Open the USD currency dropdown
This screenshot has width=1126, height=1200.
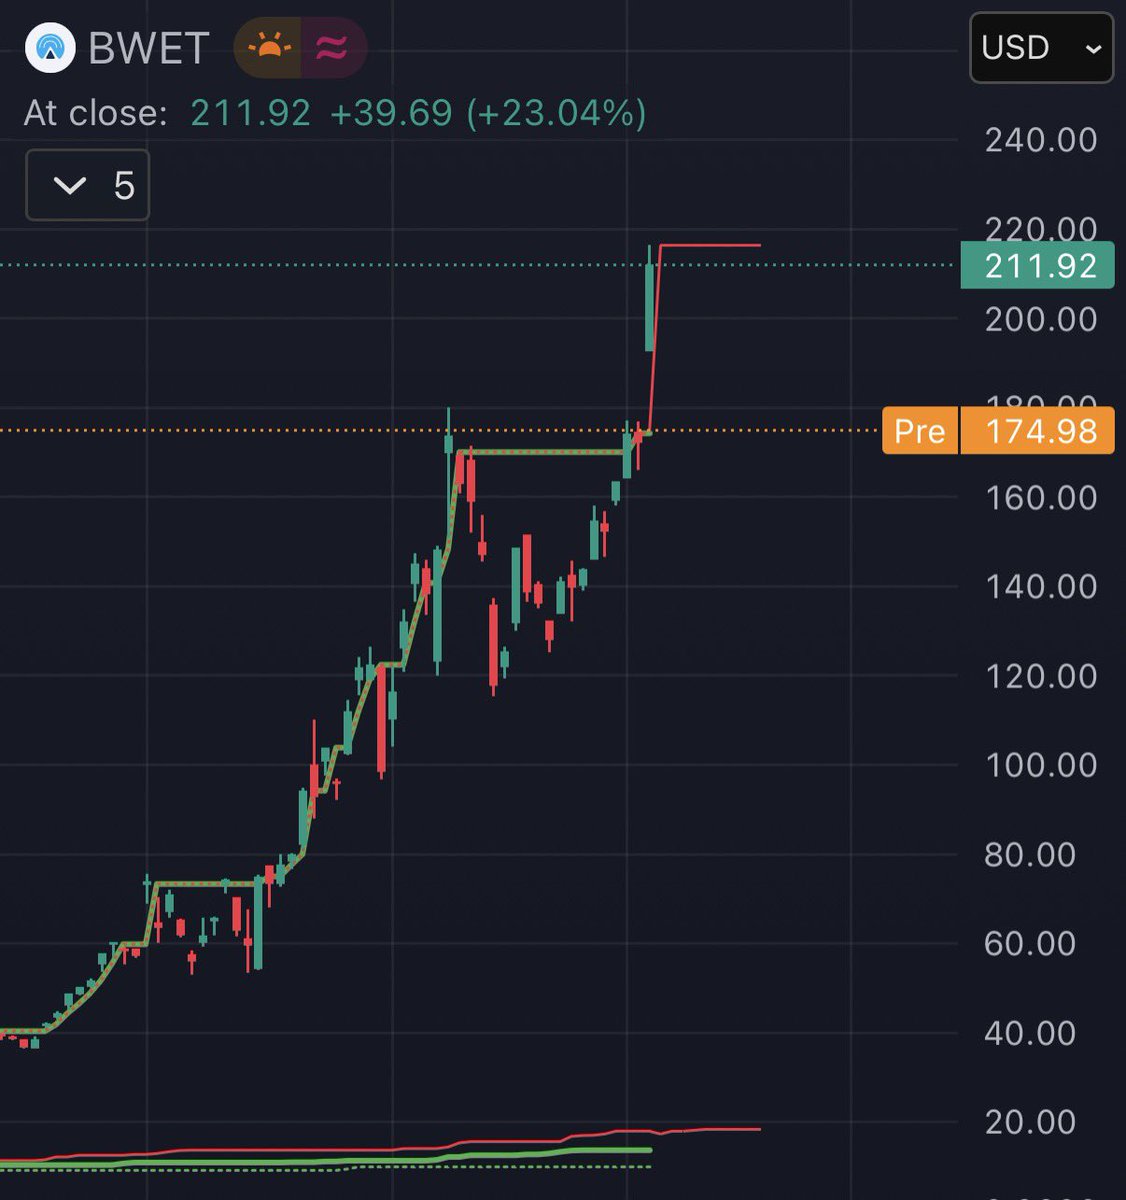coord(1041,47)
